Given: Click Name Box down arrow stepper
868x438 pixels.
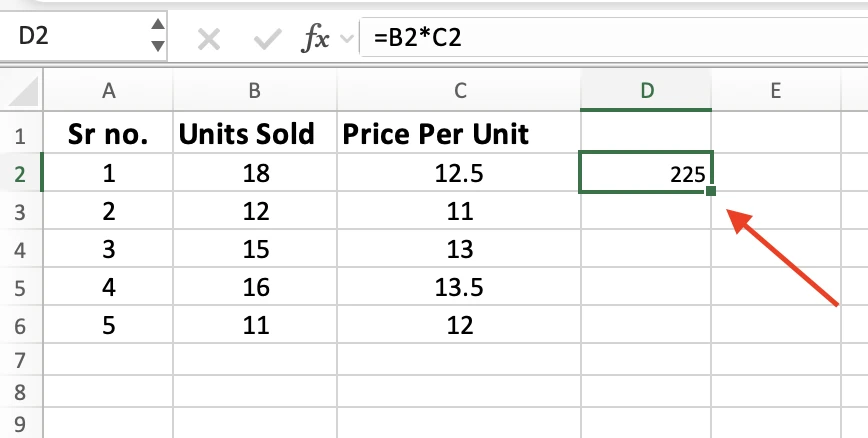Looking at the screenshot, I should pos(158,46).
